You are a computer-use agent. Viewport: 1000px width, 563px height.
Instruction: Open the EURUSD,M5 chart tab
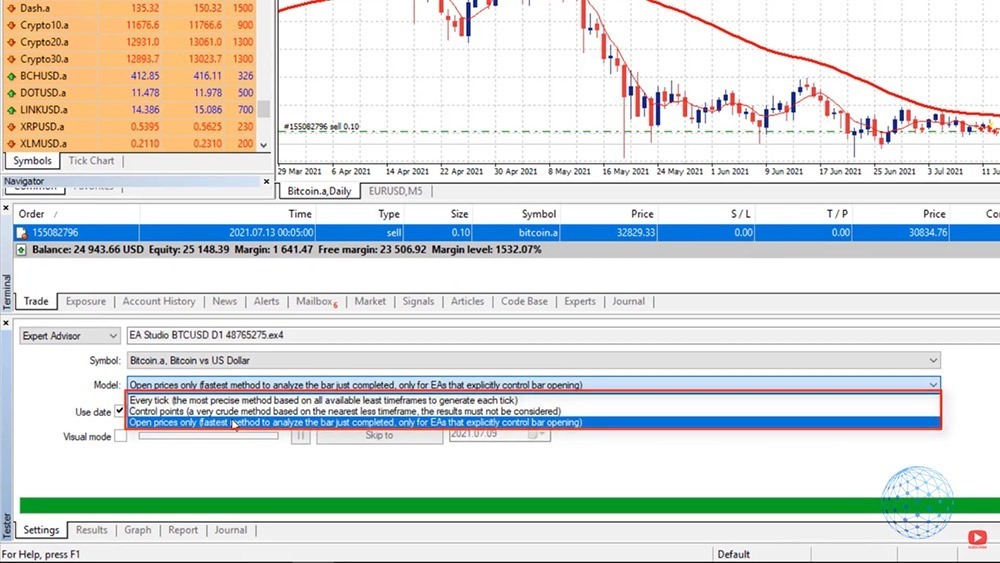[x=395, y=191]
